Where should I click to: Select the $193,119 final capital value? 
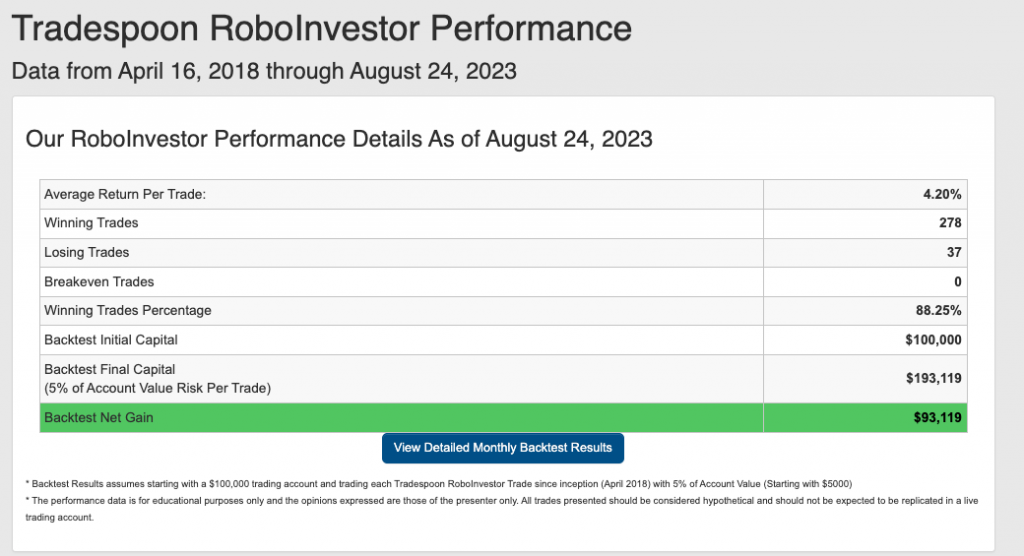coord(933,378)
